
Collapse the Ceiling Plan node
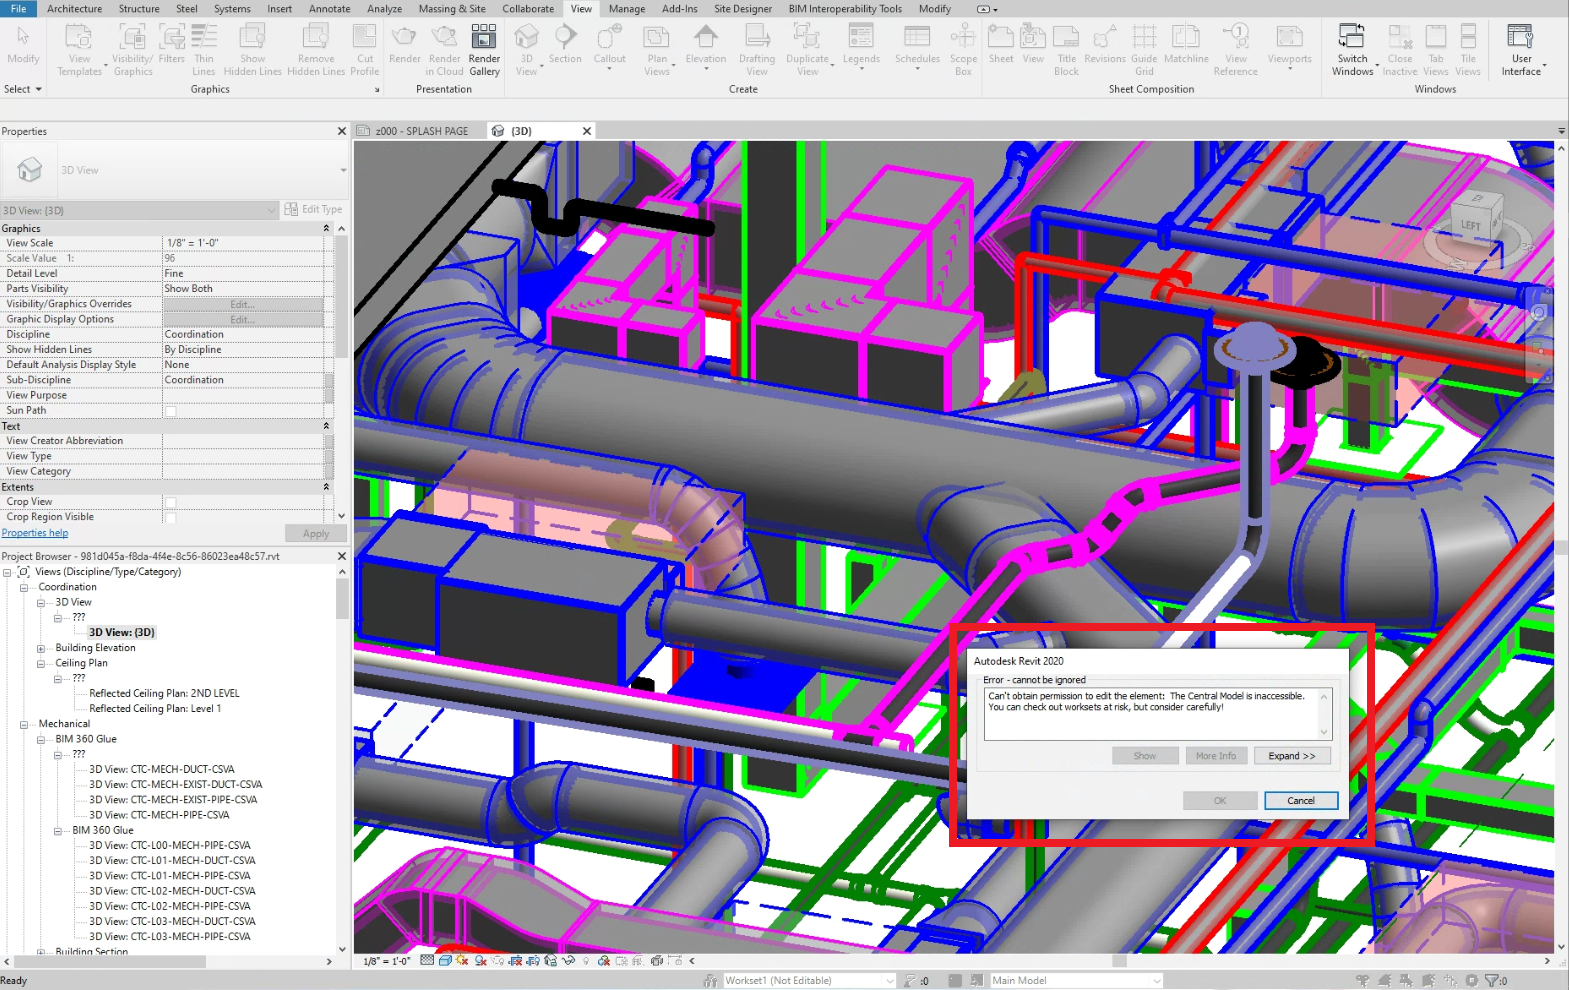pos(41,664)
